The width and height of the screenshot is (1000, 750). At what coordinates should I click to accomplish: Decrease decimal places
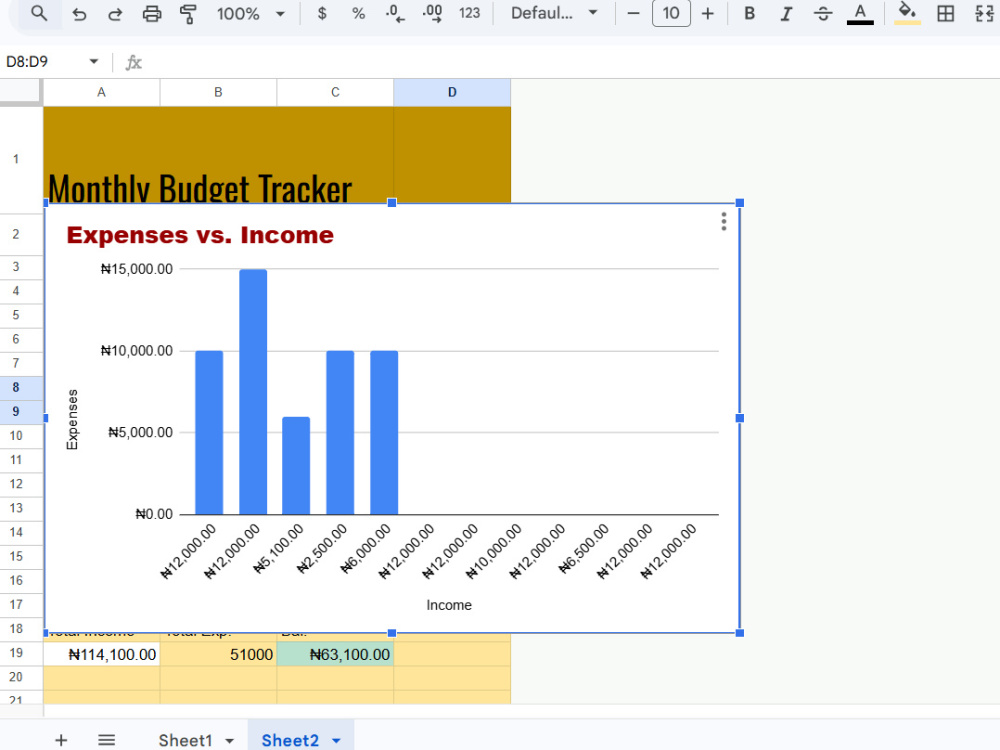coord(395,13)
